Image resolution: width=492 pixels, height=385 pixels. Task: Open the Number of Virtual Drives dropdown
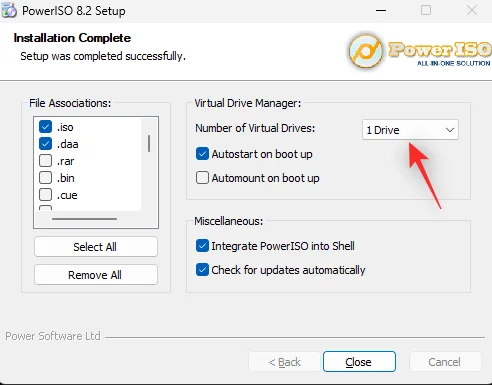[410, 130]
